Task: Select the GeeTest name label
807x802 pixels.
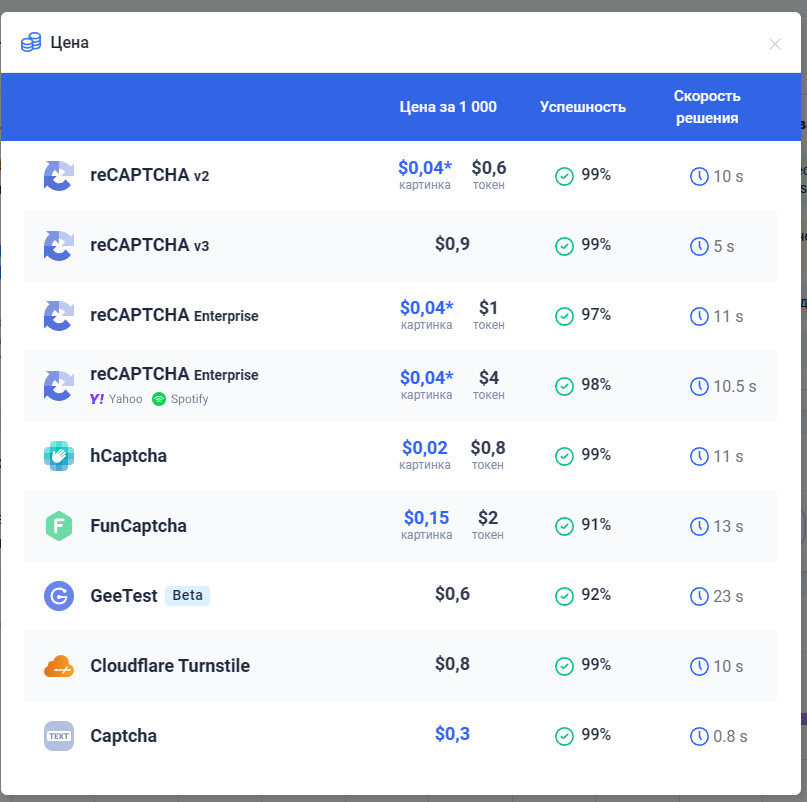Action: [124, 596]
